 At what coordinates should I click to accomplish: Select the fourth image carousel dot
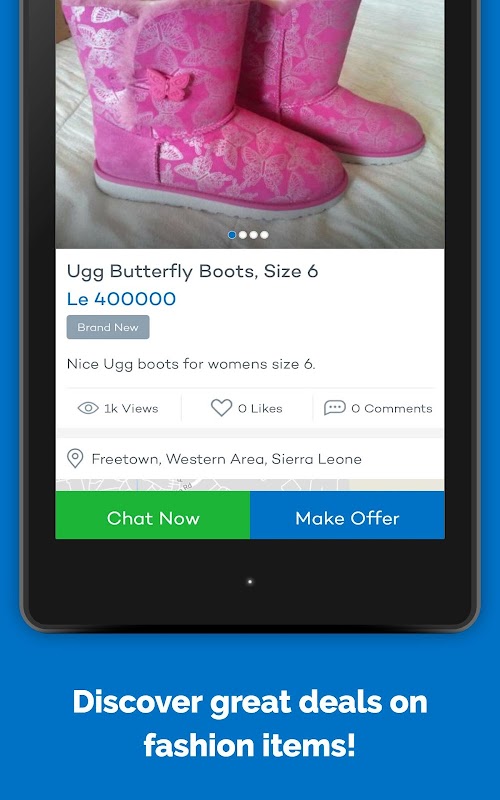[x=264, y=235]
